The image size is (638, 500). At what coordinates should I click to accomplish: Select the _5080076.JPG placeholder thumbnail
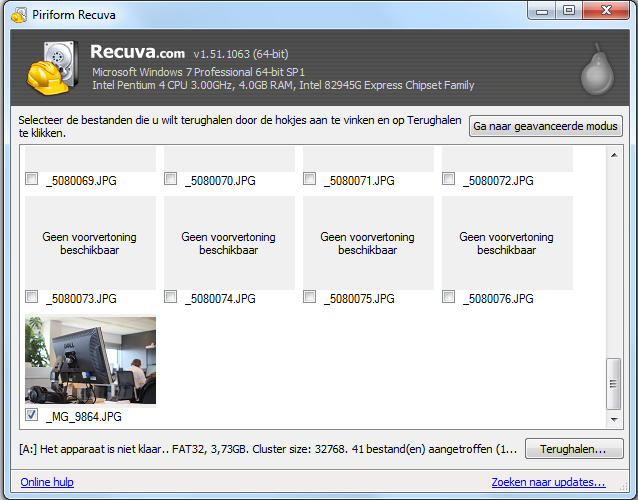tap(507, 243)
